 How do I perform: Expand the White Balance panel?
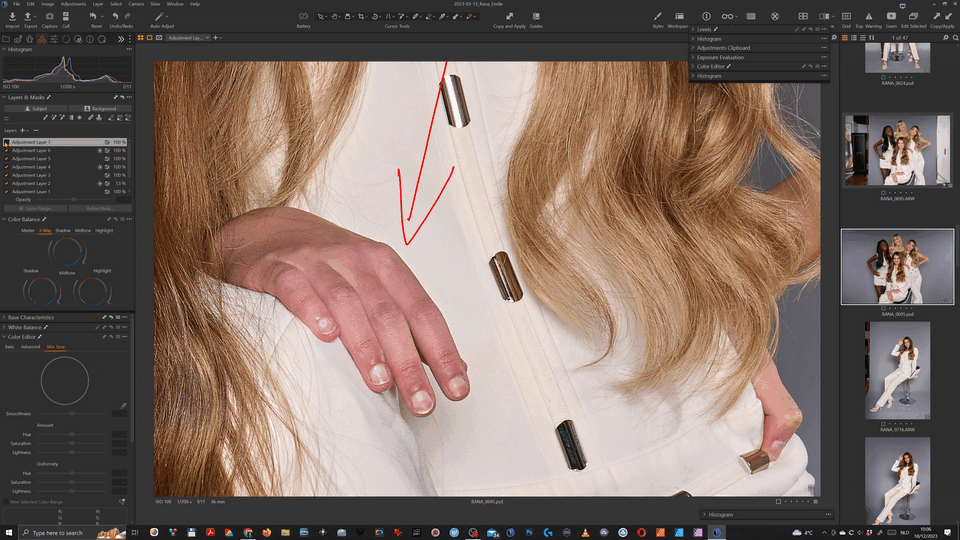pyautogui.click(x=4, y=328)
